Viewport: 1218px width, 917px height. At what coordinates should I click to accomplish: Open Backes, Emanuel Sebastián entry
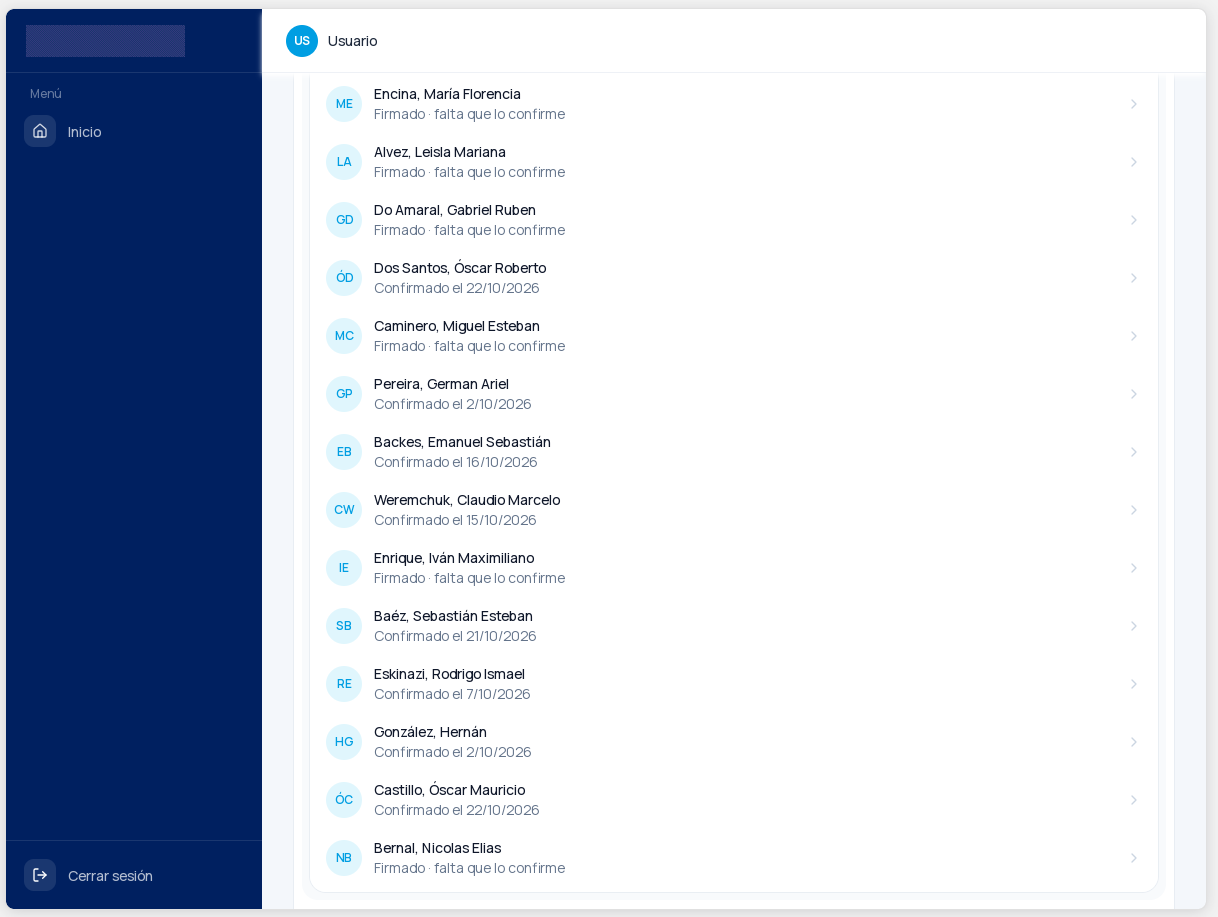click(x=734, y=452)
